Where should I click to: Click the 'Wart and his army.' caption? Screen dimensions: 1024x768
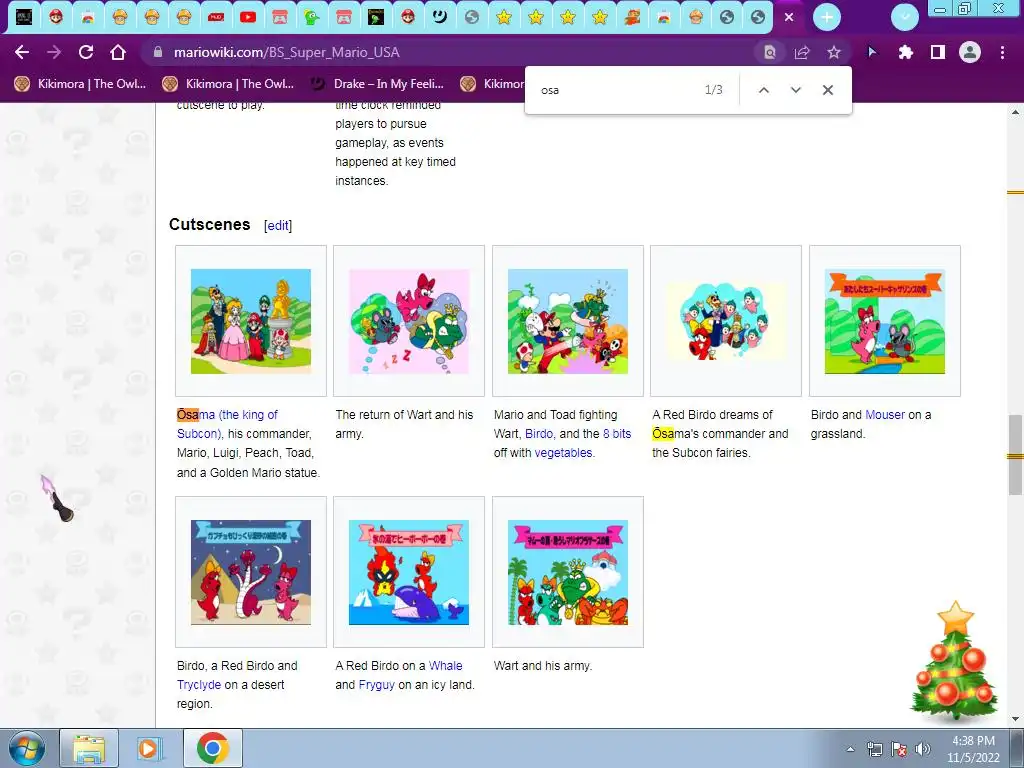point(543,665)
